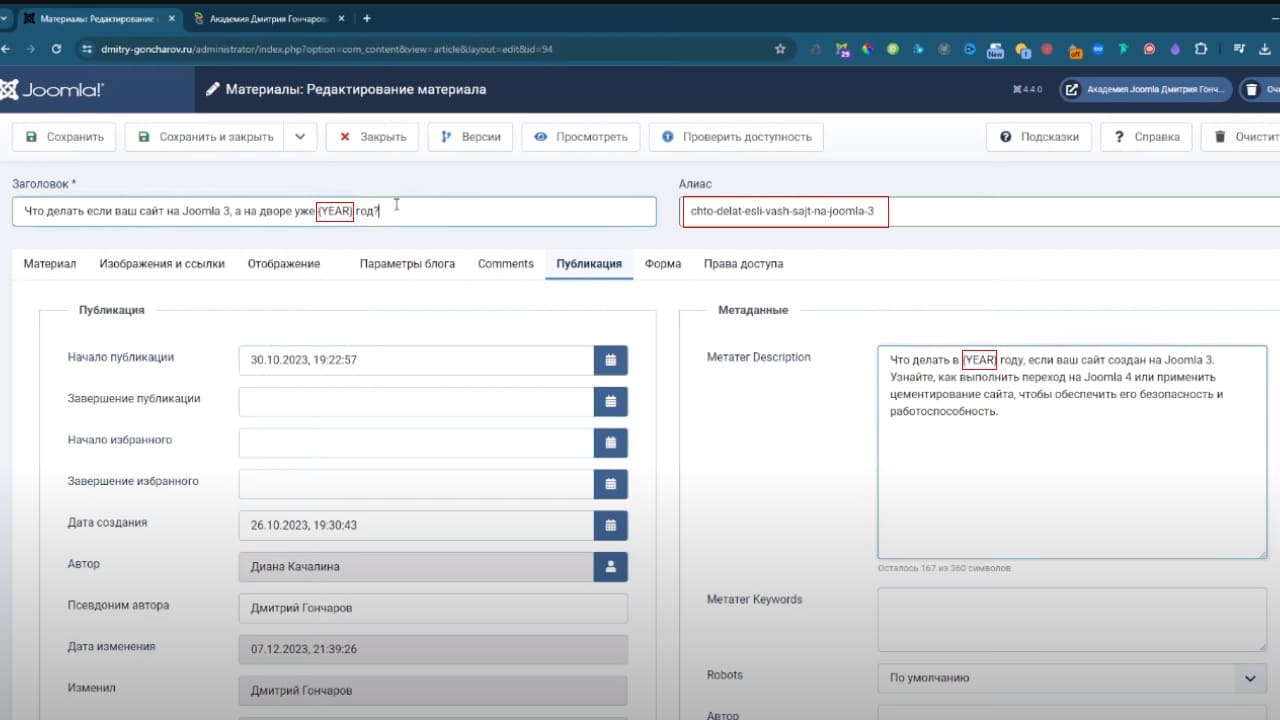Click the Проверить доступность button
Screen dimensions: 1280x720
[x=736, y=137]
